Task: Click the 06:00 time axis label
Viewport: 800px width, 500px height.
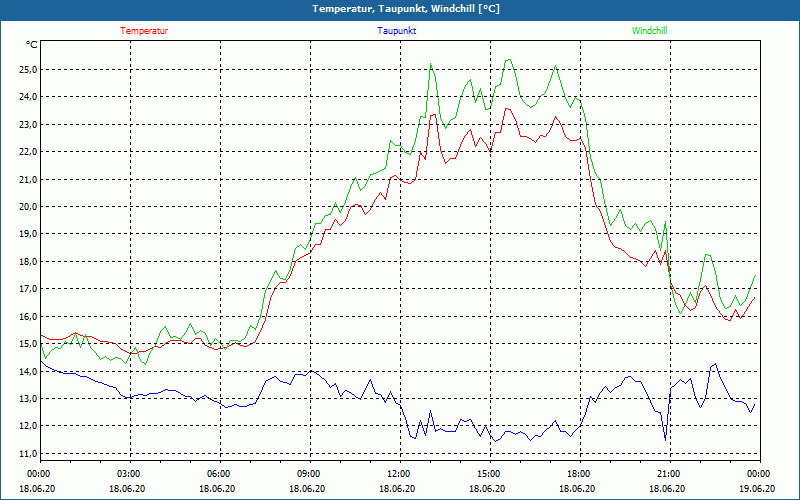Action: [x=219, y=473]
